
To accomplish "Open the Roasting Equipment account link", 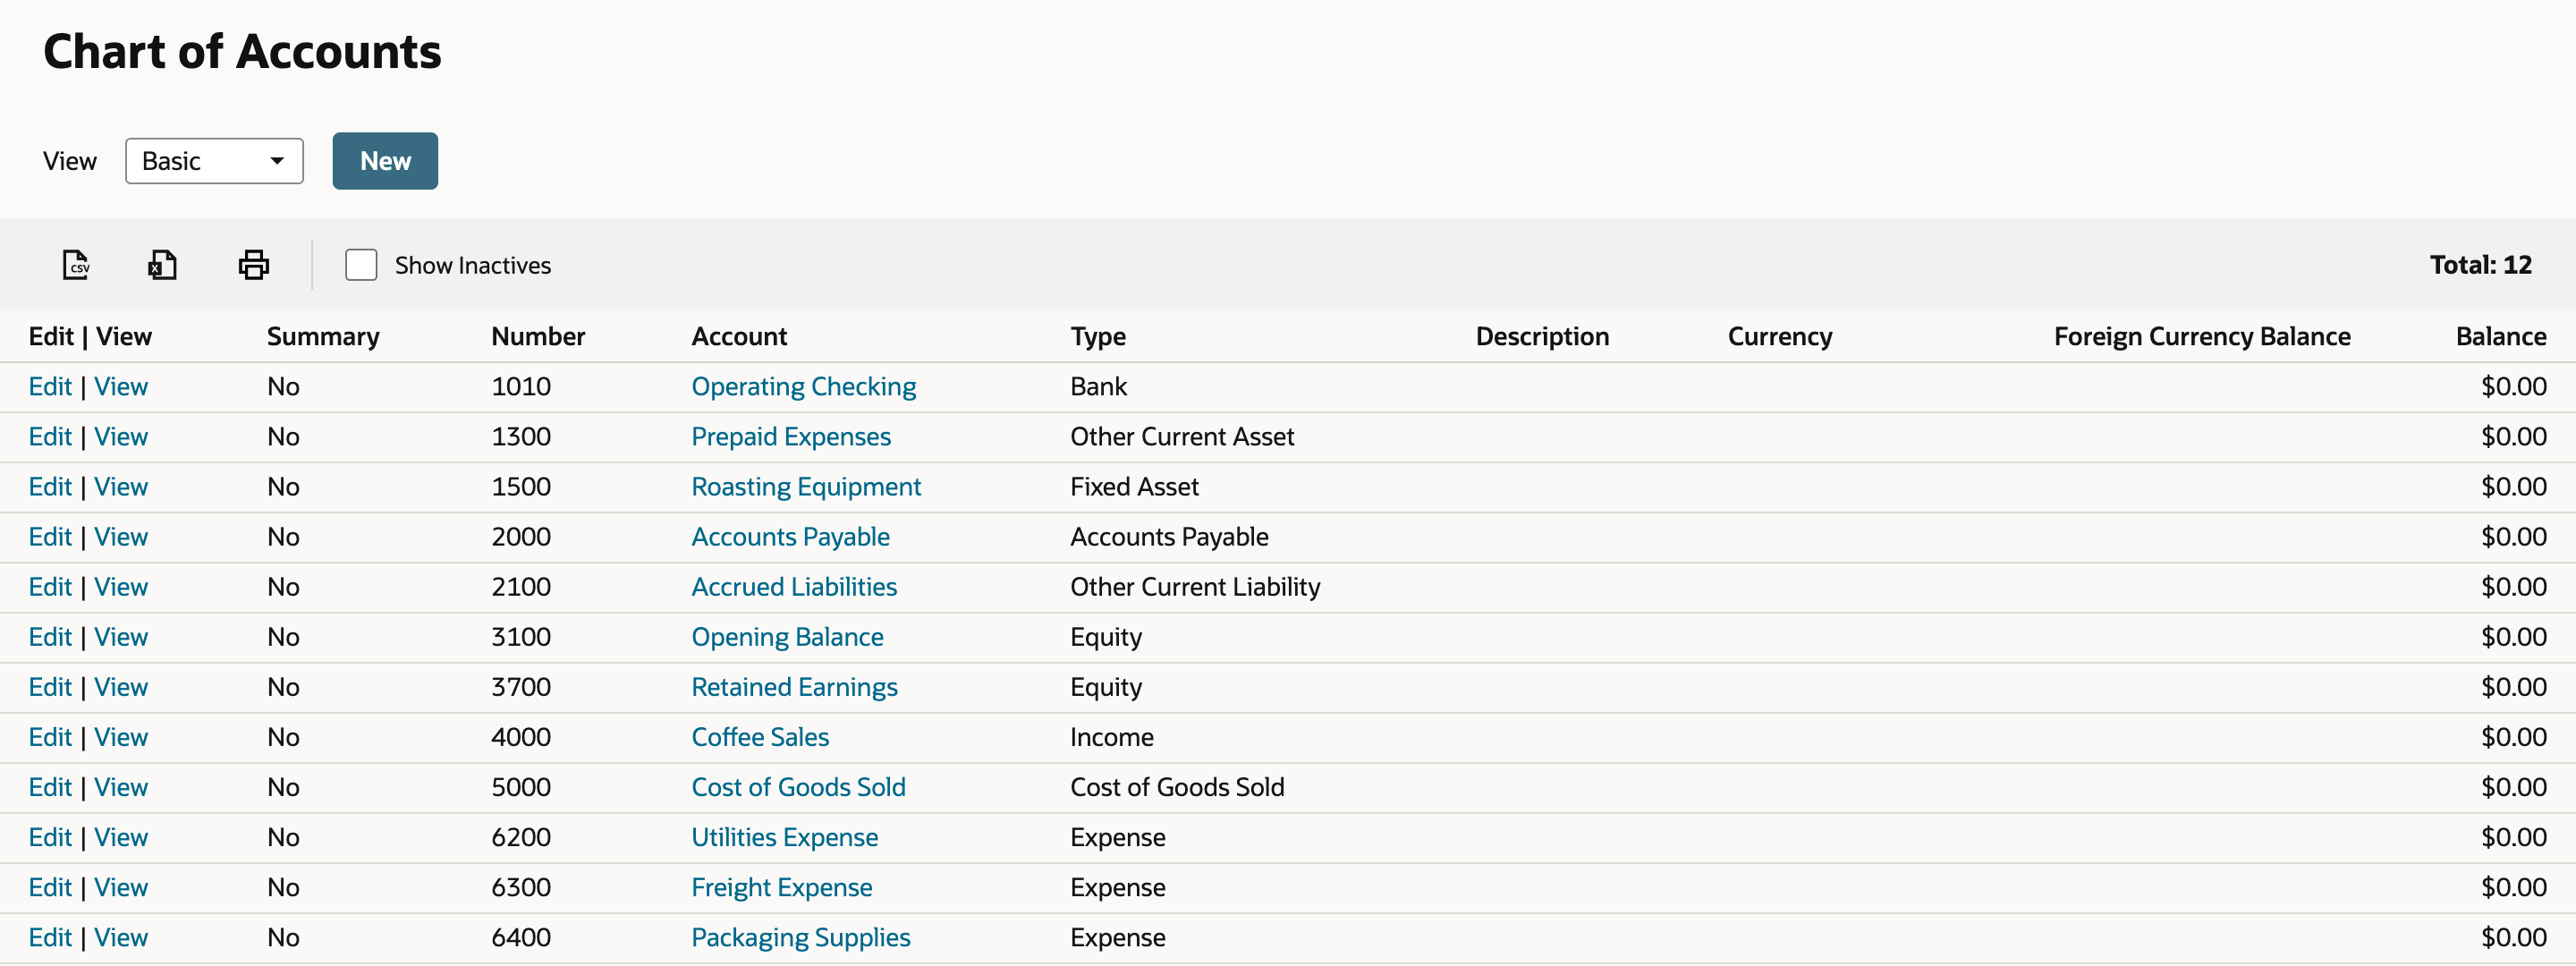I will 806,487.
